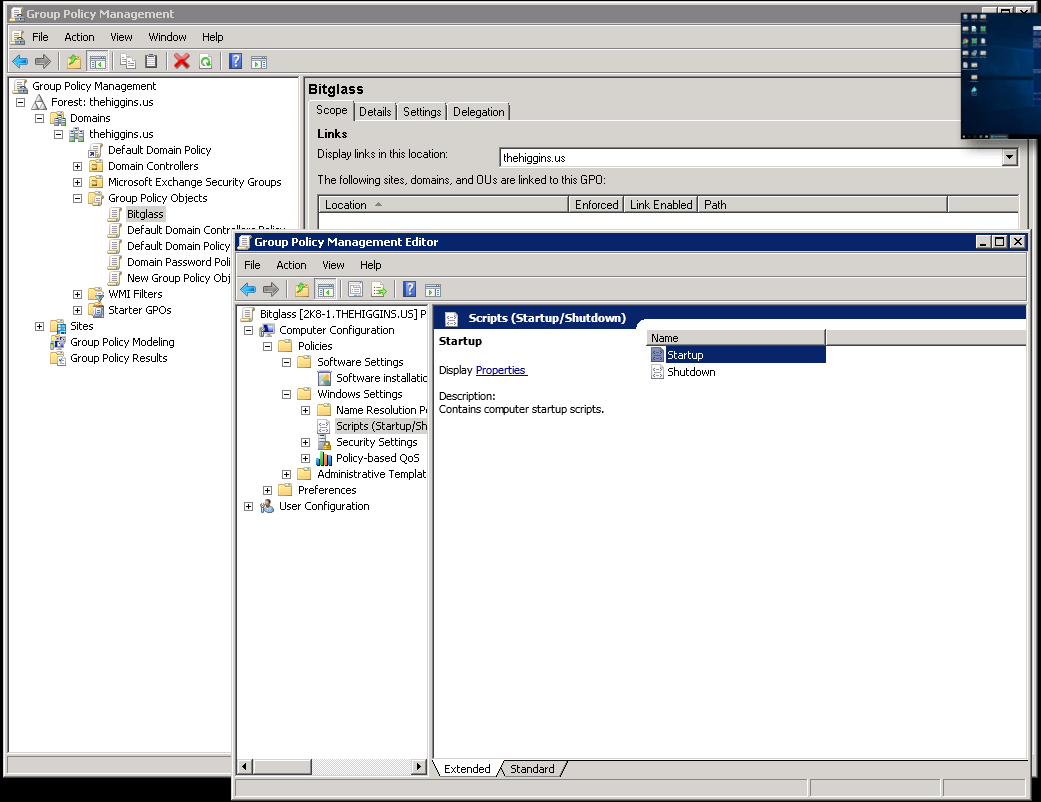The image size is (1041, 802).
Task: Switch to the Settings tab for Bitglass
Action: (421, 111)
